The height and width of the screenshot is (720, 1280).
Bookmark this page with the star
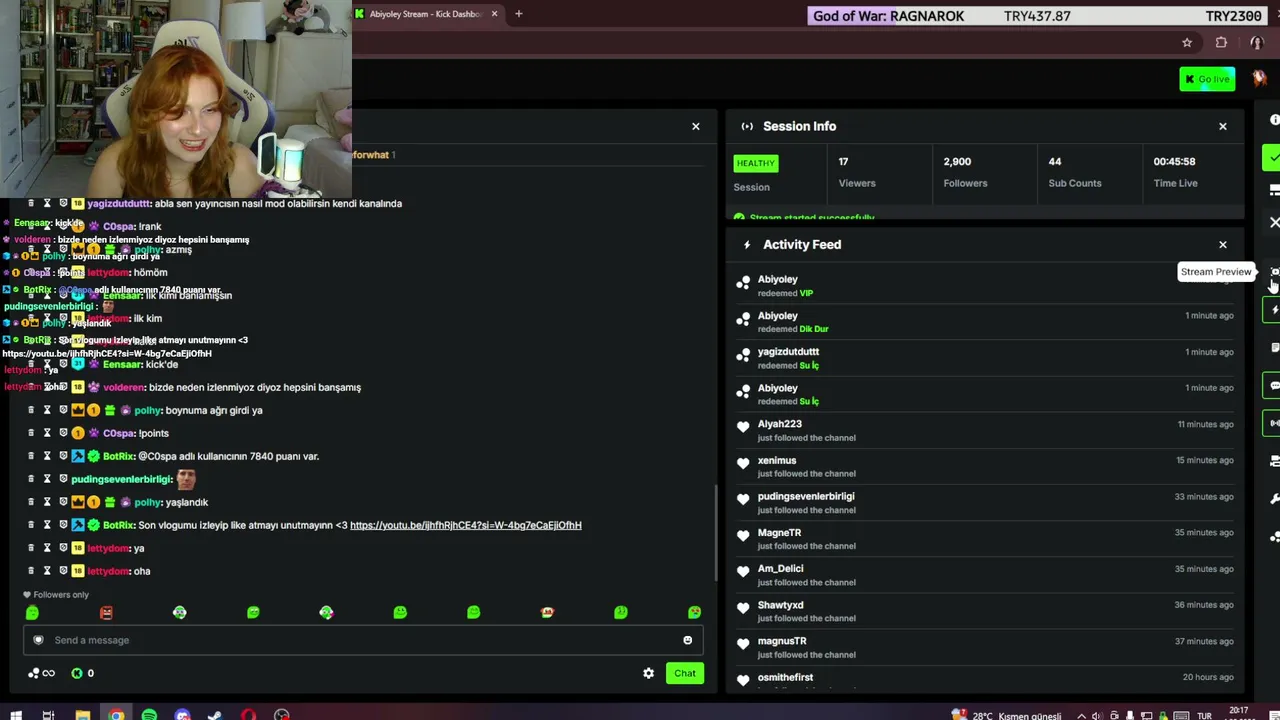coord(1187,43)
